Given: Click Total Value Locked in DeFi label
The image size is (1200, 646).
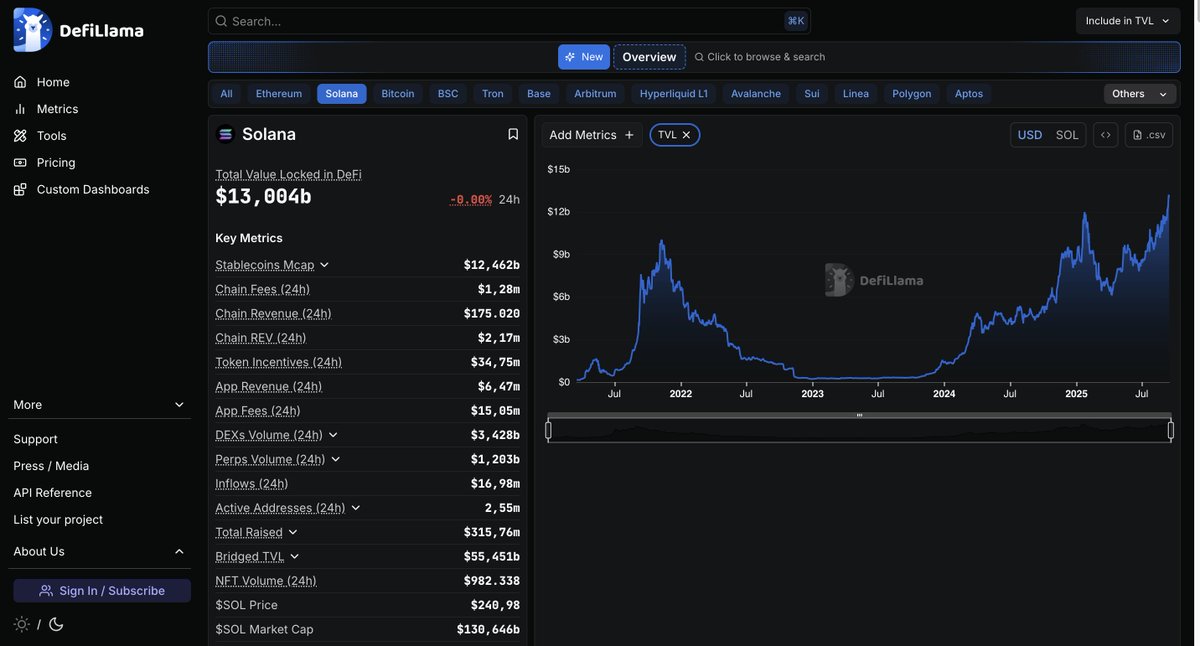Looking at the screenshot, I should 289,174.
